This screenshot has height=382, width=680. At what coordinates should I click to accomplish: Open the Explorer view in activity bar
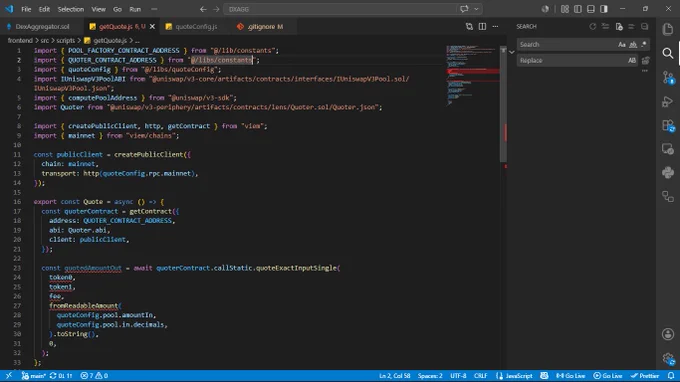pyautogui.click(x=668, y=29)
